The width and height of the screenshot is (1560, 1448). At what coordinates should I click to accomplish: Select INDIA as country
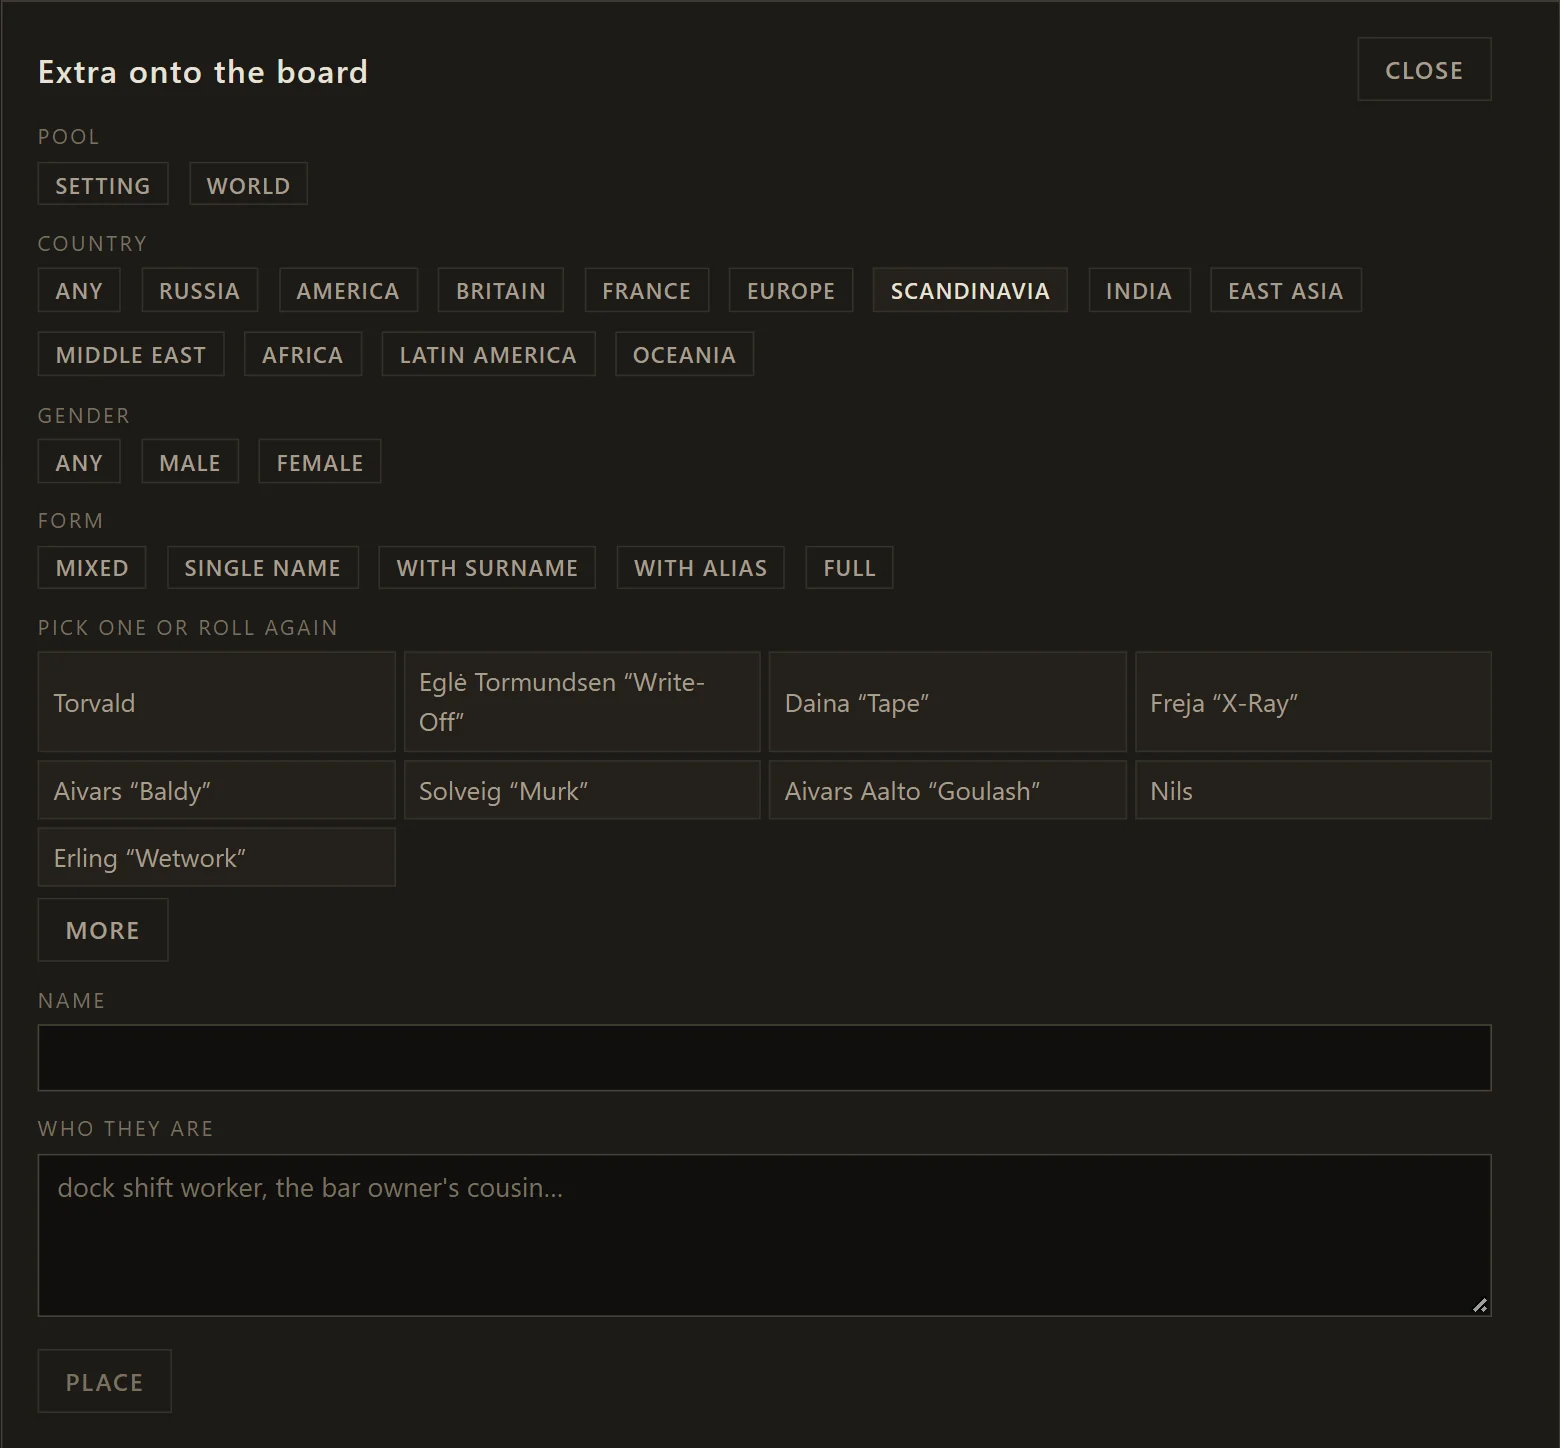click(x=1139, y=290)
